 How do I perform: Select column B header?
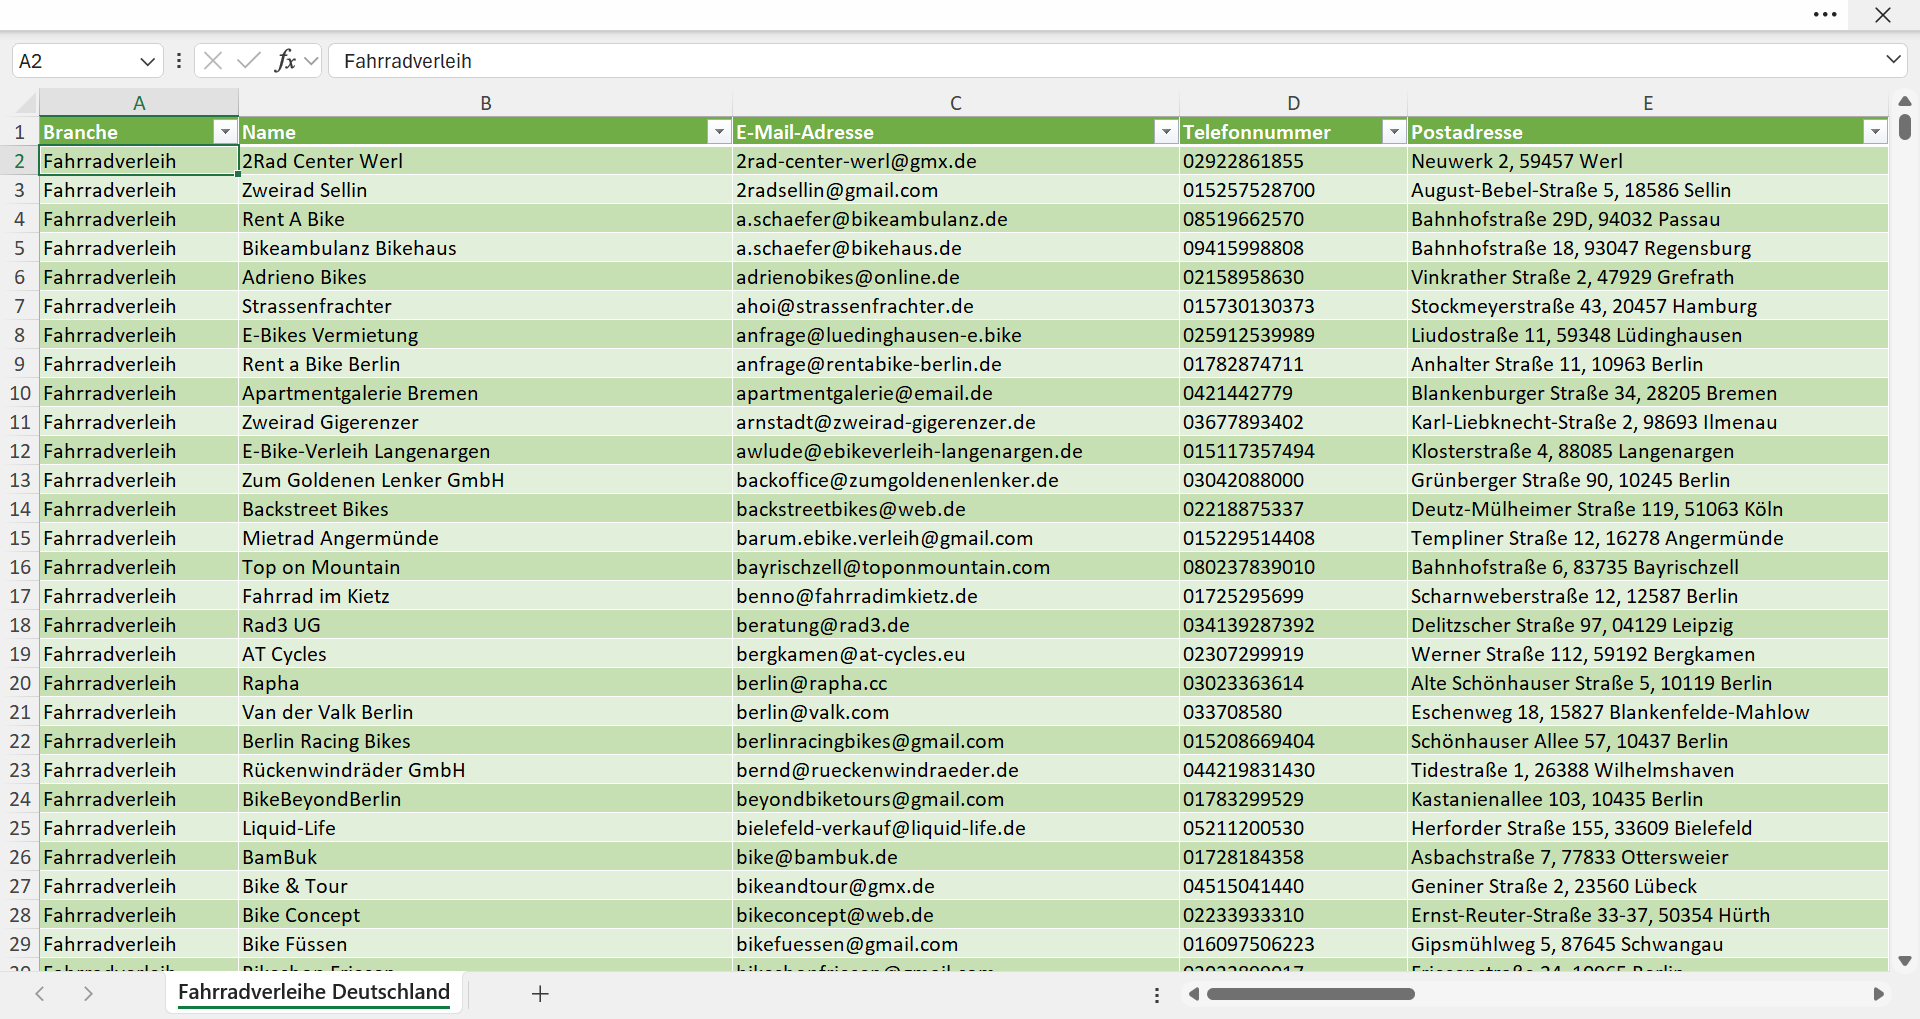[x=486, y=103]
